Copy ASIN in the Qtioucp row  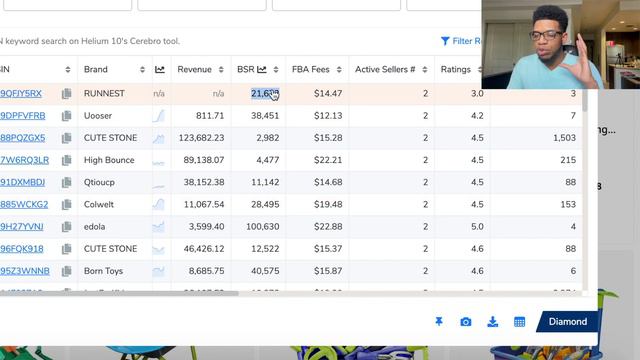67,182
